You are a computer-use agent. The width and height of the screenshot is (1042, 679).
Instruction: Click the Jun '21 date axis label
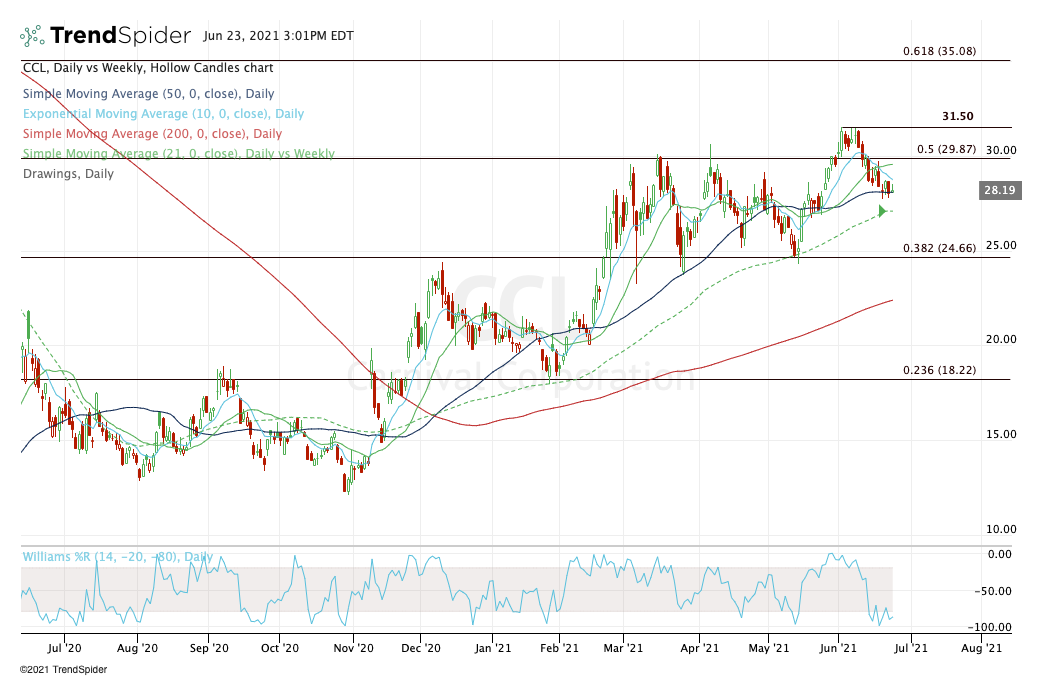[838, 648]
